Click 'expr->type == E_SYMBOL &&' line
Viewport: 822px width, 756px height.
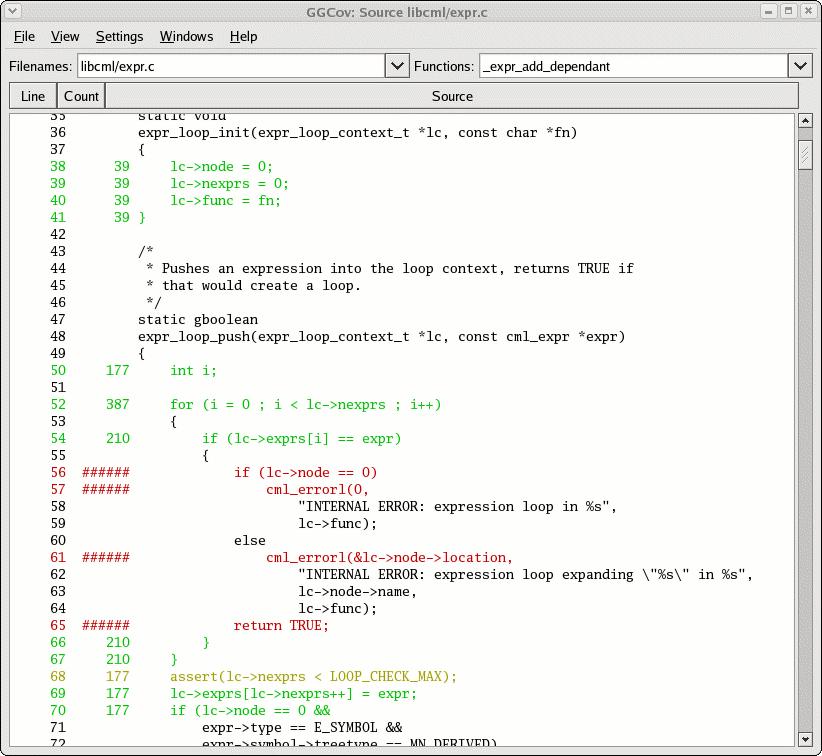[x=302, y=728]
